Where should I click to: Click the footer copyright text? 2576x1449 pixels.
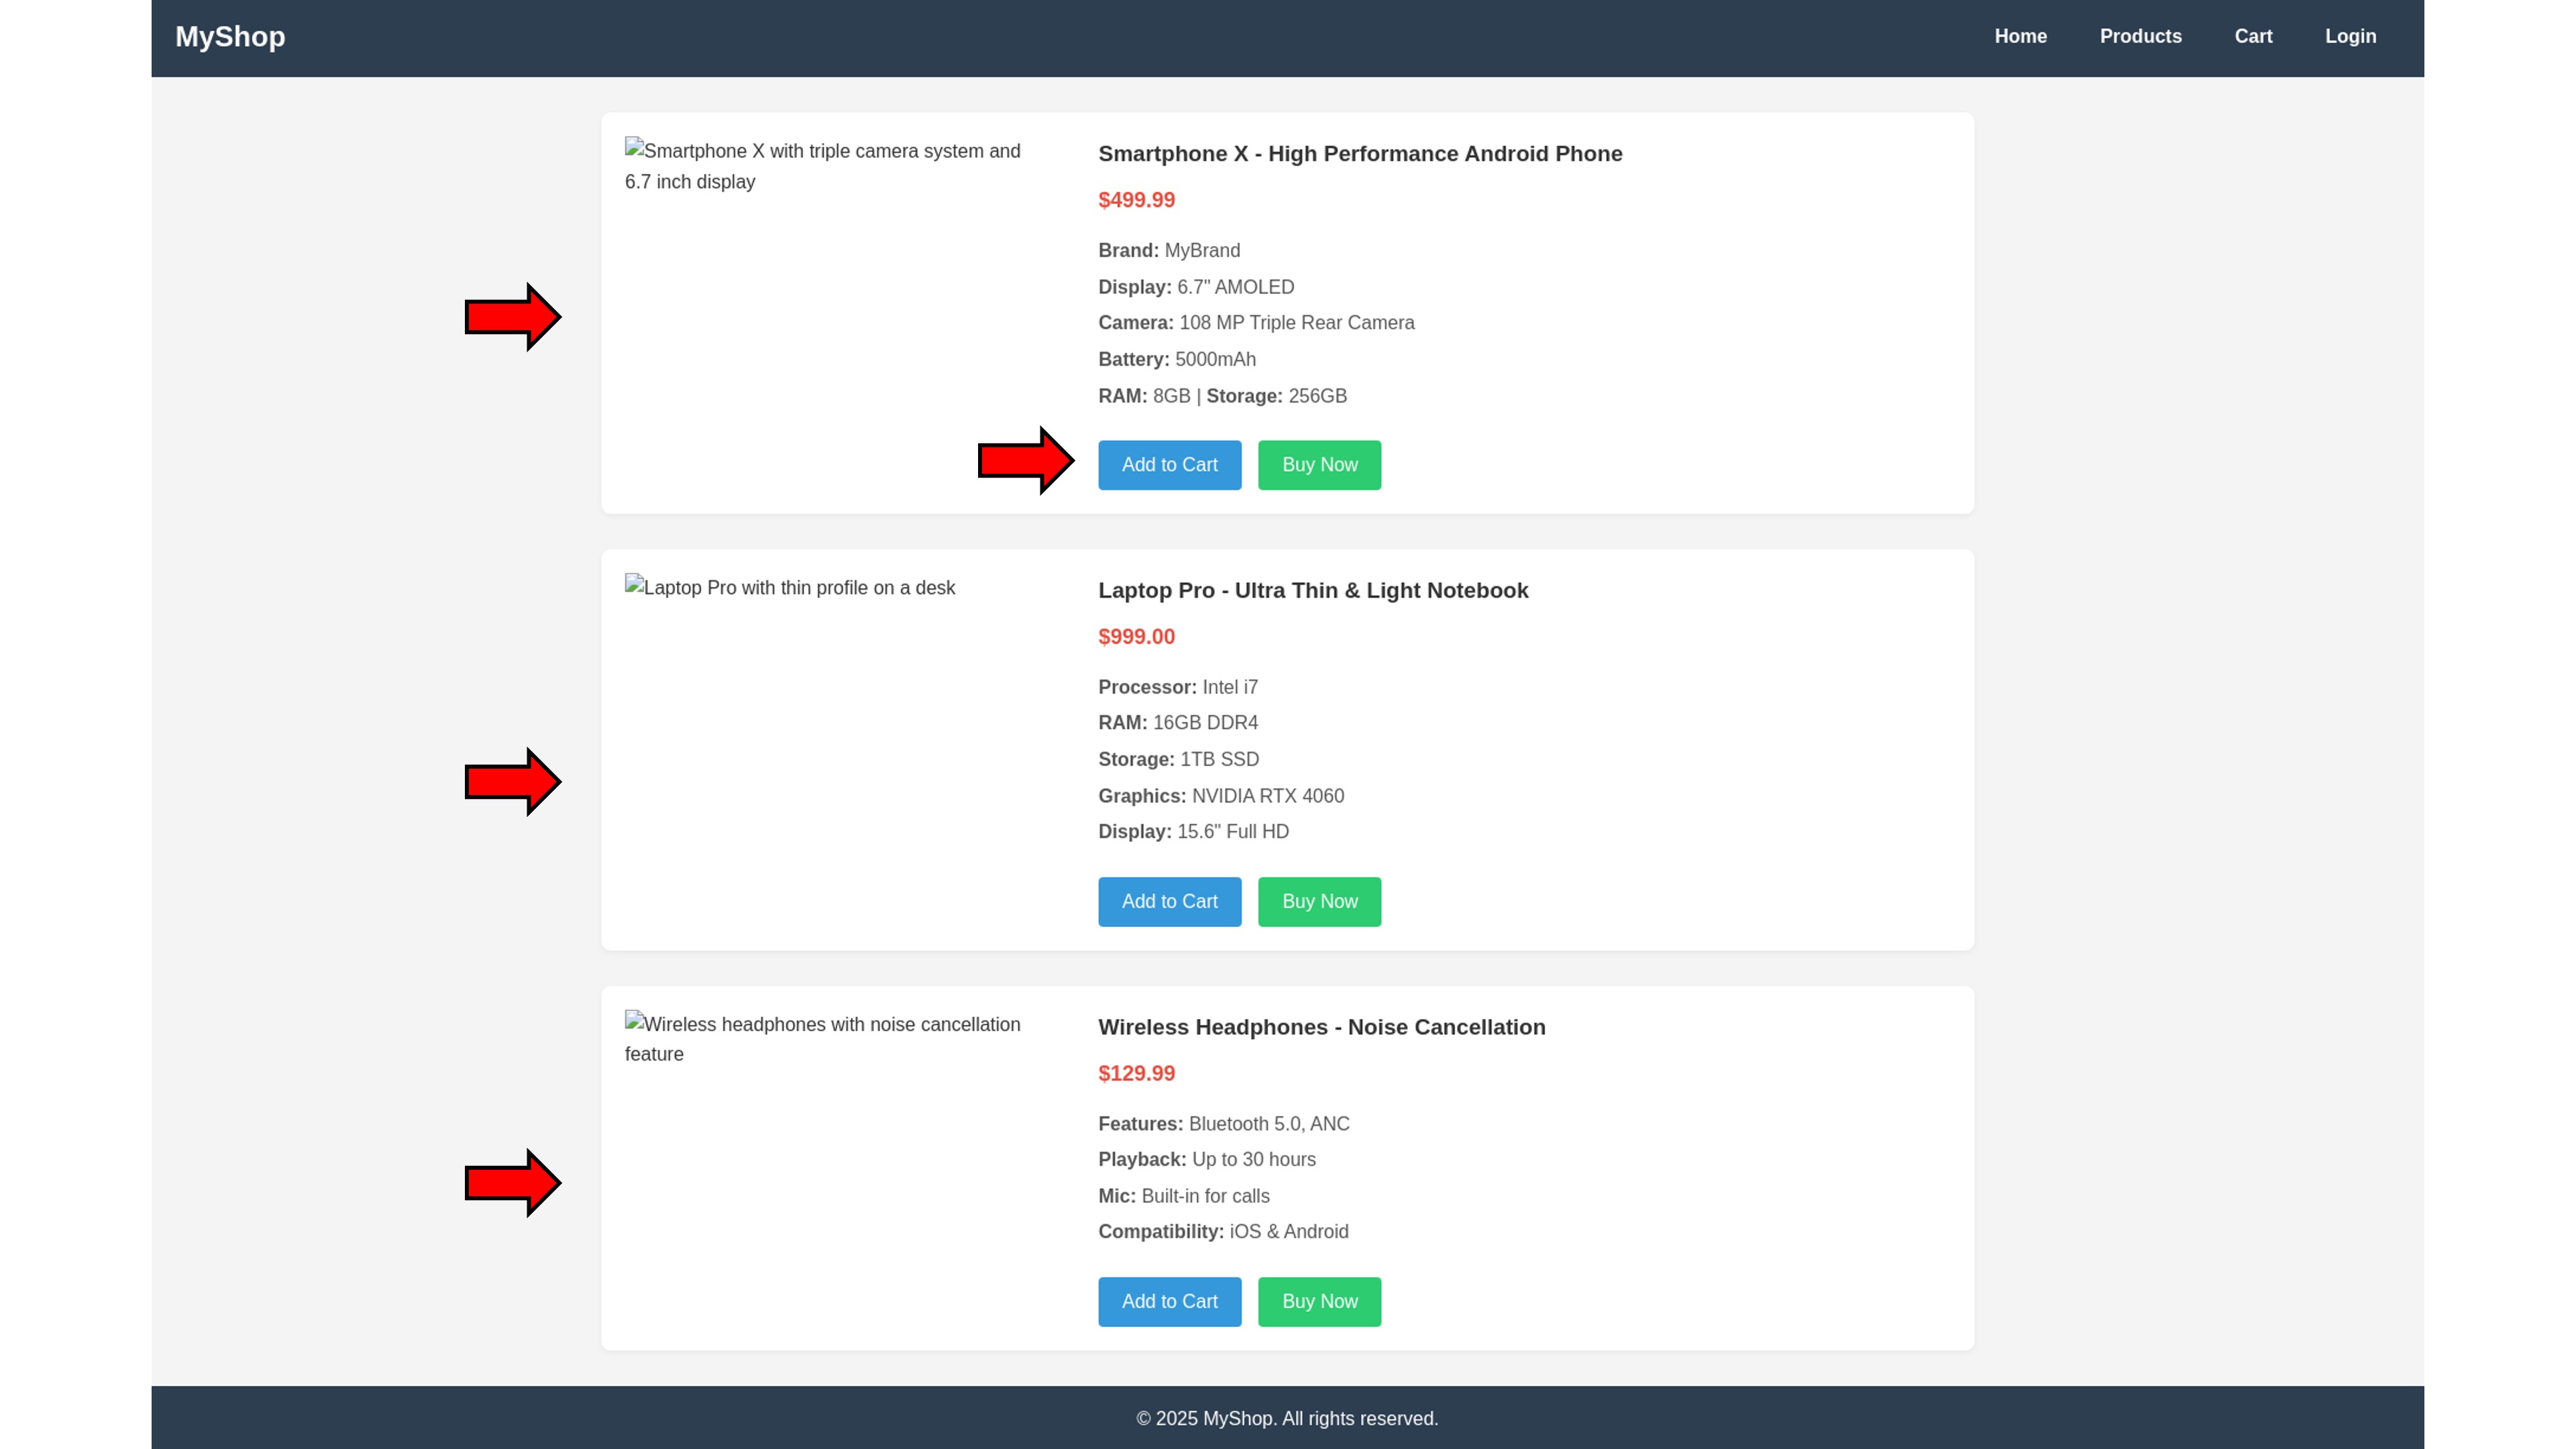point(1287,1418)
